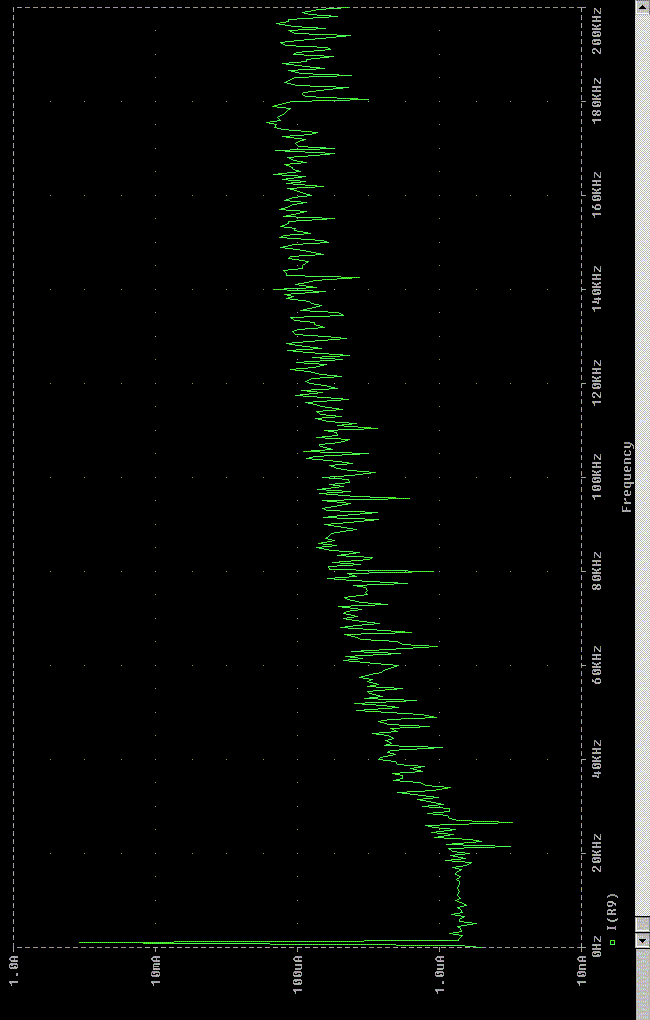
Task: Click the 80KHz frequency axis label
Action: tap(597, 571)
